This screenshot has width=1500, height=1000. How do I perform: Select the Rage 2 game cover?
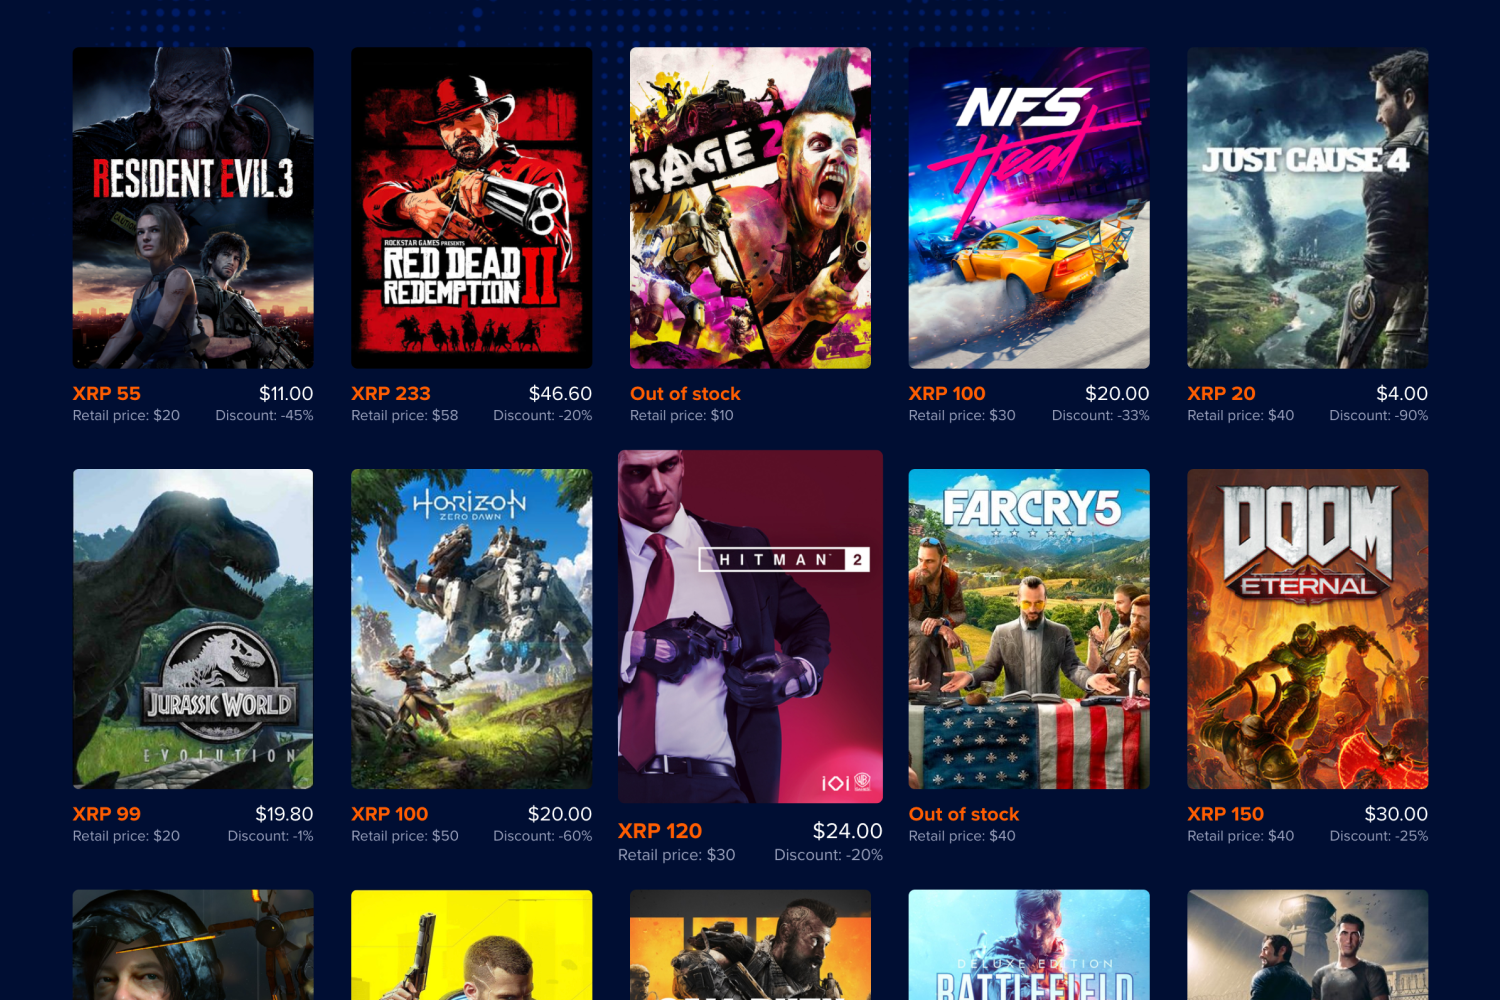pos(750,208)
